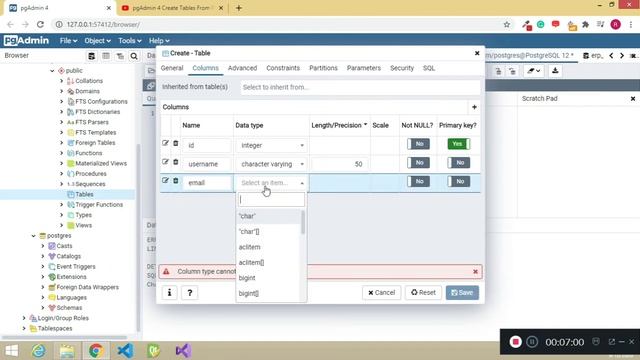Expand the Functions tree node
The width and height of the screenshot is (640, 360).
pos(62,153)
